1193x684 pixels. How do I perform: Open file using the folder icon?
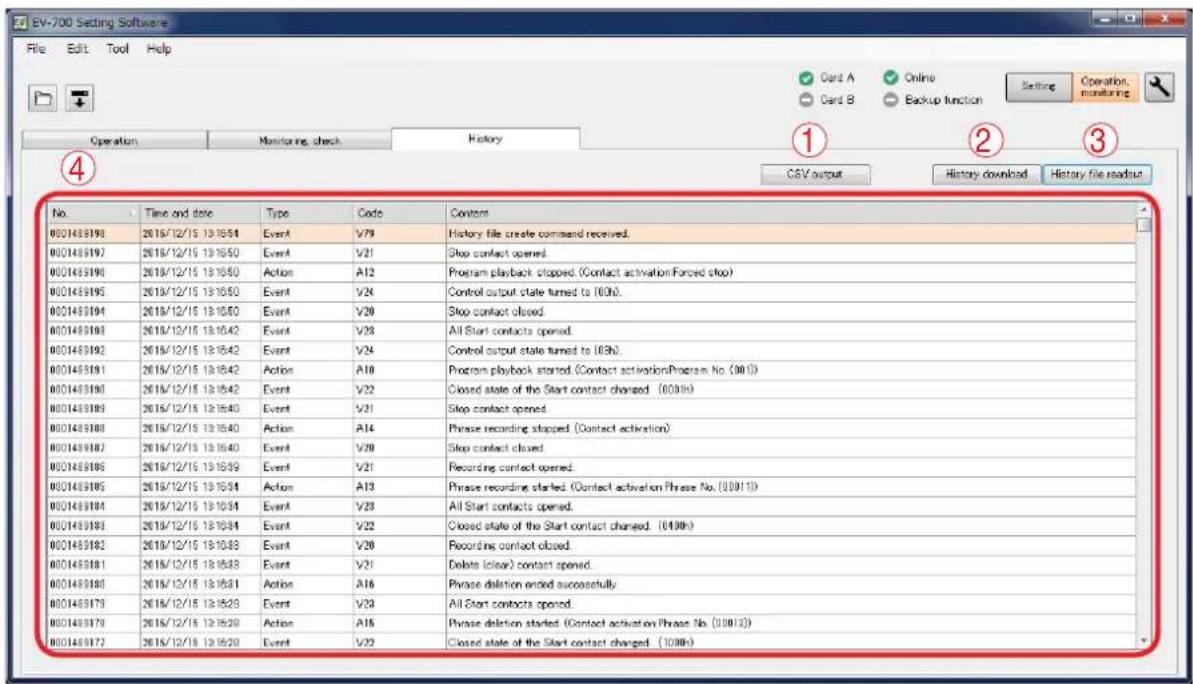[x=43, y=98]
